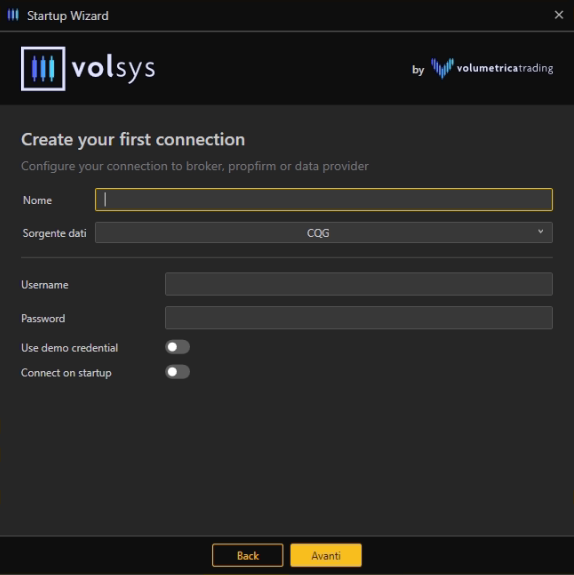
Task: Click the 'Nome' field label
Action: pos(37,200)
